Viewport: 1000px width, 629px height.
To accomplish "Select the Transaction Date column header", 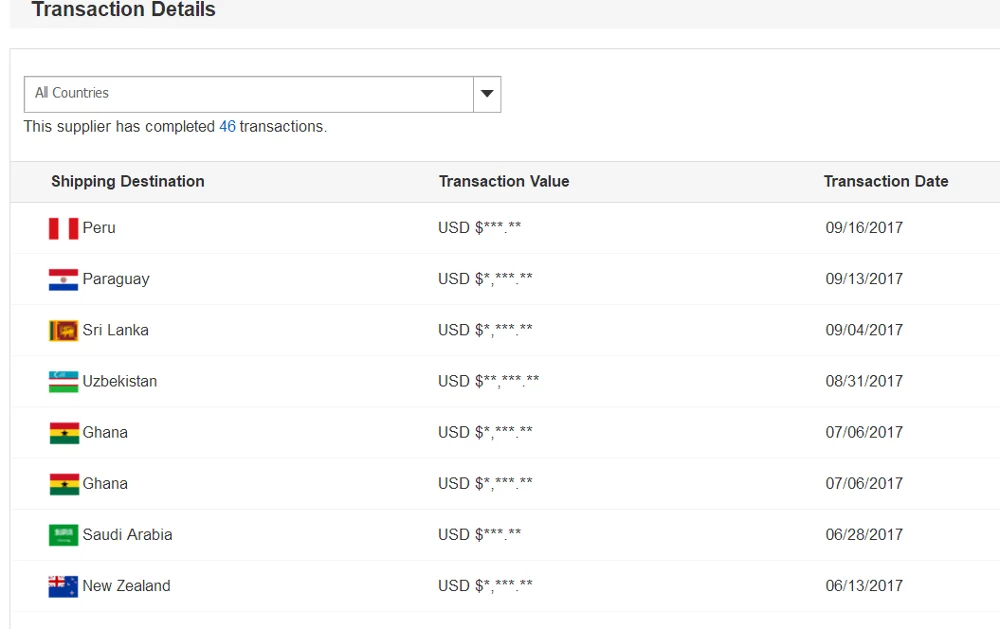I will (886, 181).
